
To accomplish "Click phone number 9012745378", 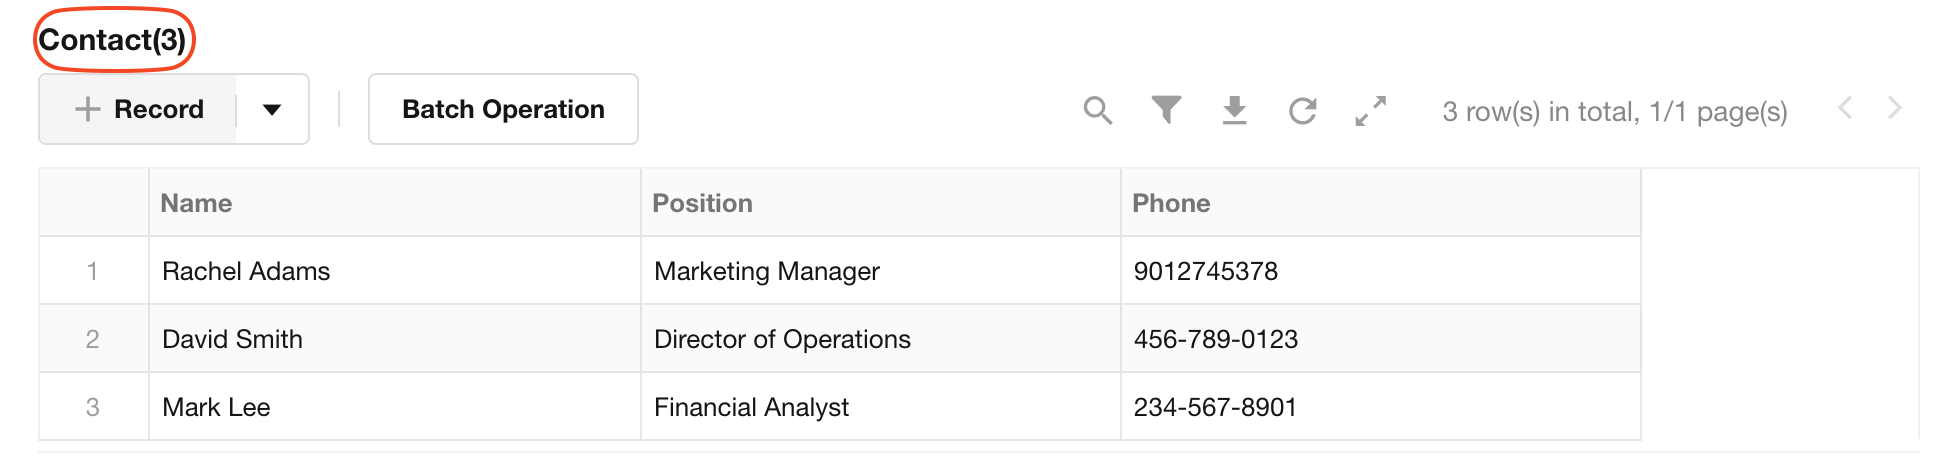I will tap(1205, 271).
